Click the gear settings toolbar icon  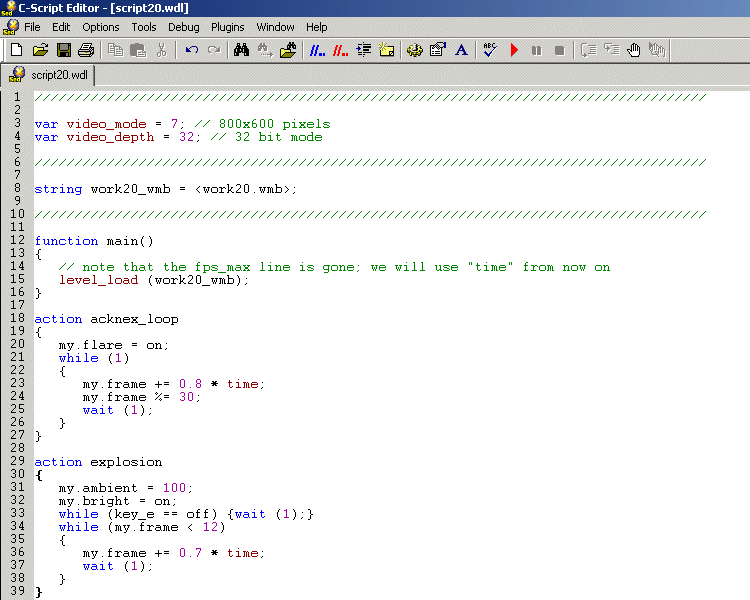click(x=414, y=50)
